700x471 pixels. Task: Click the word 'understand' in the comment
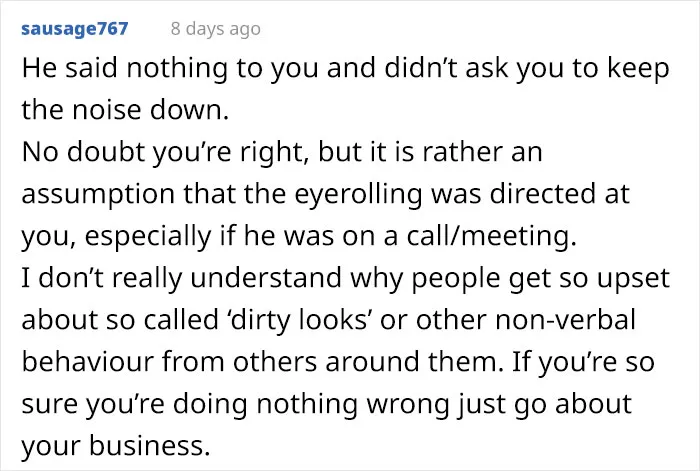[266, 278]
